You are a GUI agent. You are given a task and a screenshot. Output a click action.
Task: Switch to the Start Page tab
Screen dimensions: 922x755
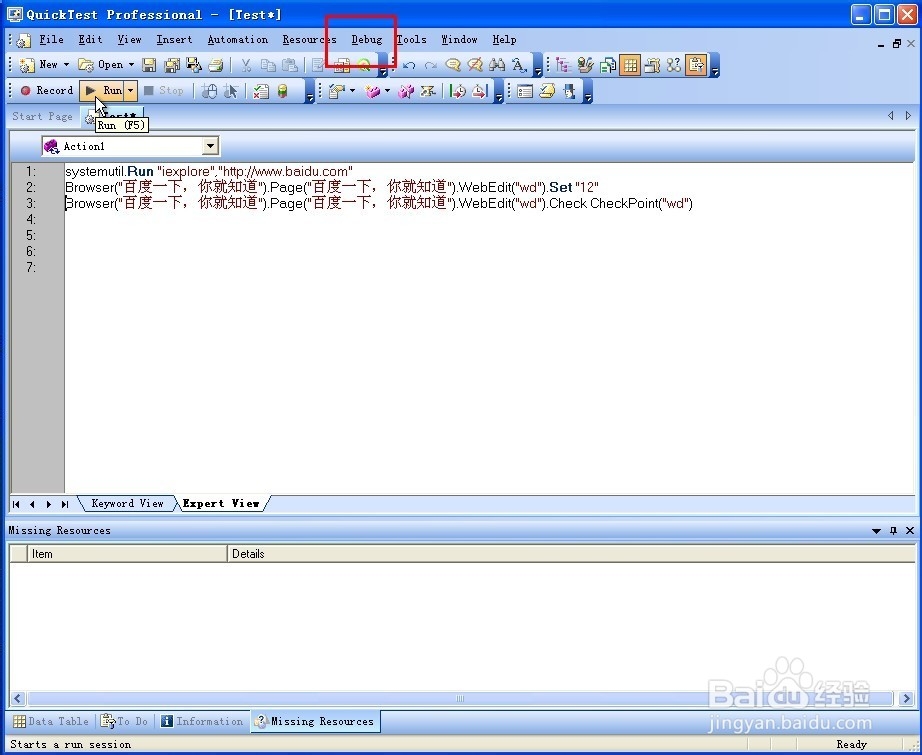coord(42,116)
